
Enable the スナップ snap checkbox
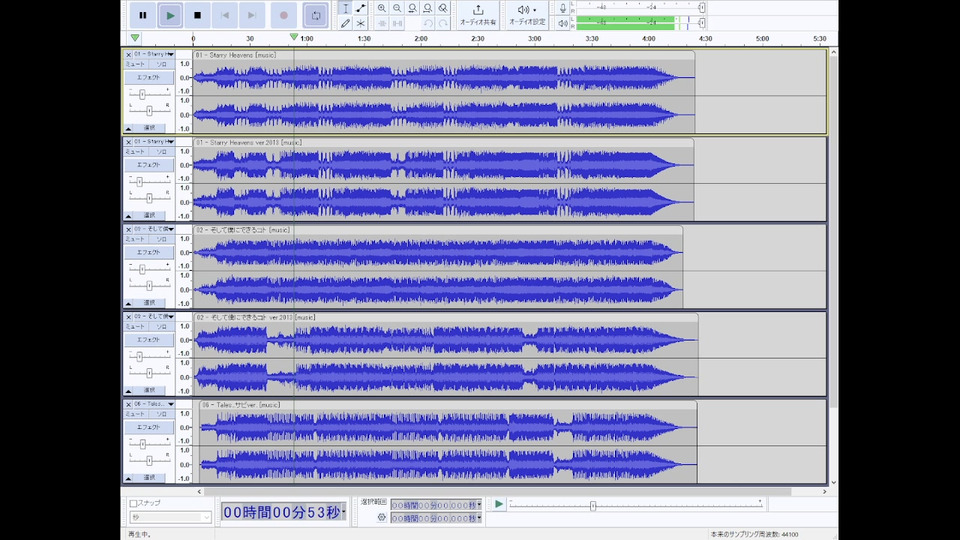click(x=133, y=503)
